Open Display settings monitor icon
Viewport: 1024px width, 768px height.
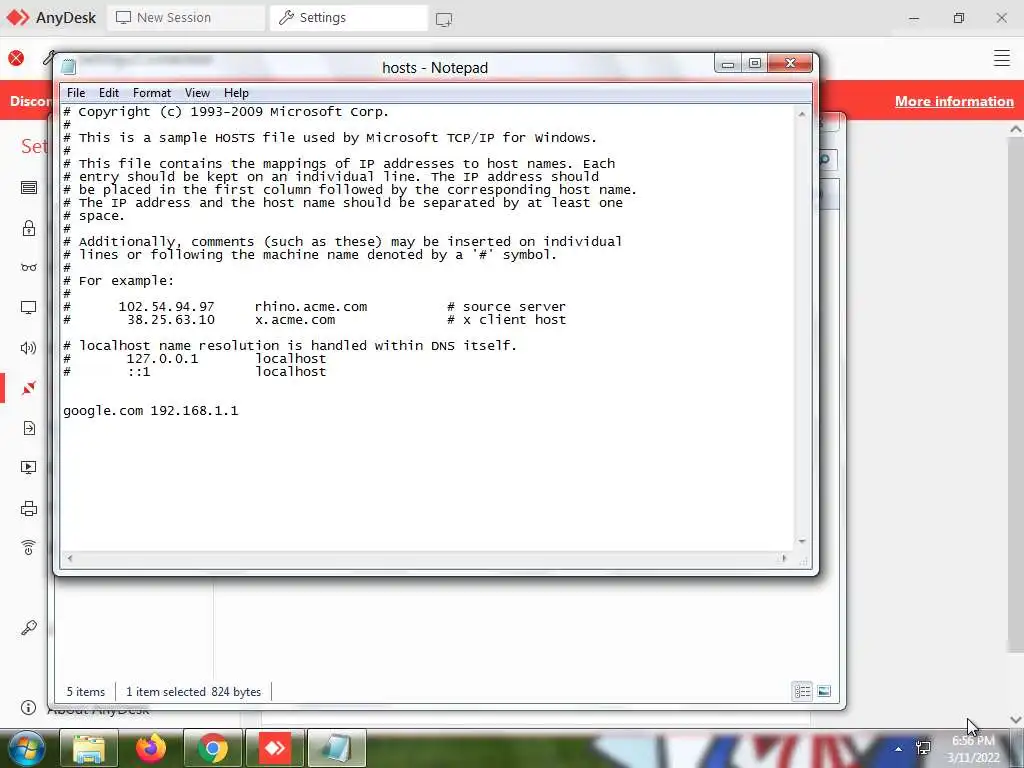coord(29,308)
